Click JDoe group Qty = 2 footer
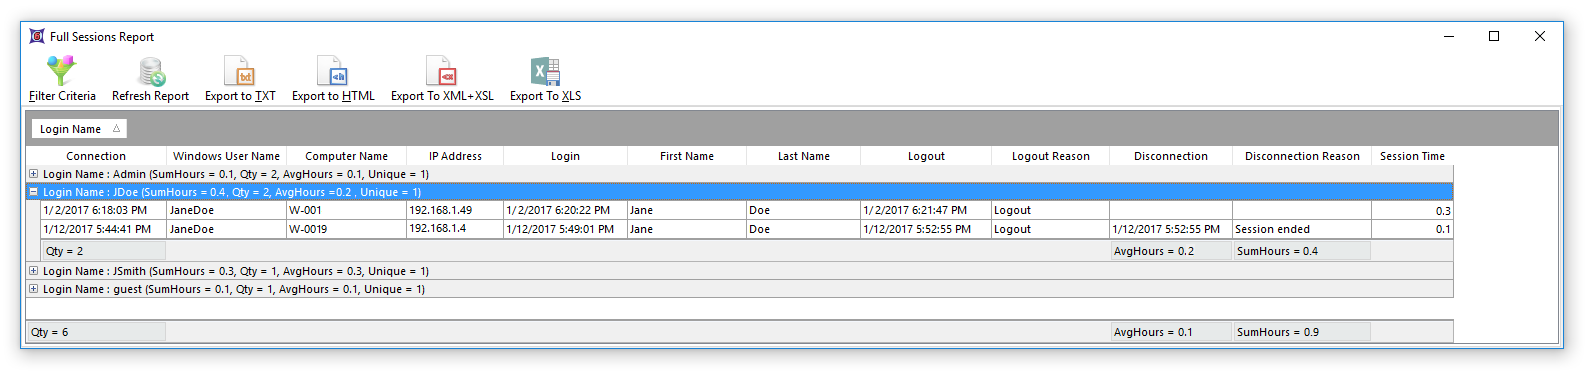1585x378 pixels. click(104, 251)
